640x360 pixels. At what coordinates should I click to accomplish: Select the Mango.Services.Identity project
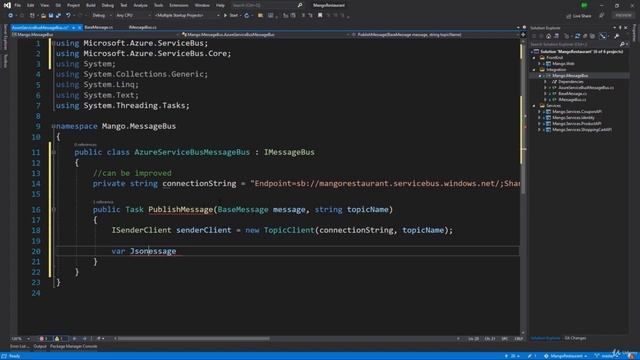tap(573, 118)
